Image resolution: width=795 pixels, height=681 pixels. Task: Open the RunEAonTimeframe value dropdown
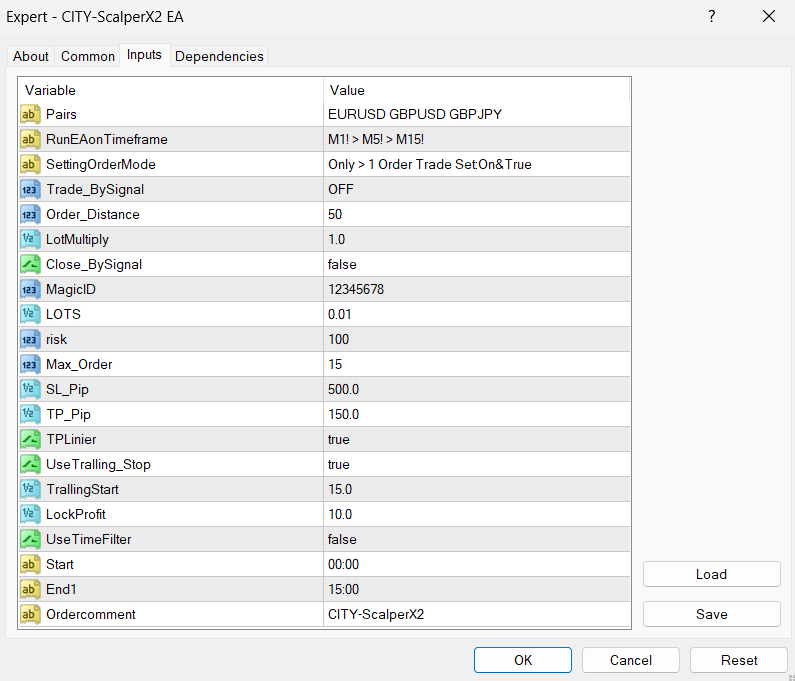pos(476,139)
